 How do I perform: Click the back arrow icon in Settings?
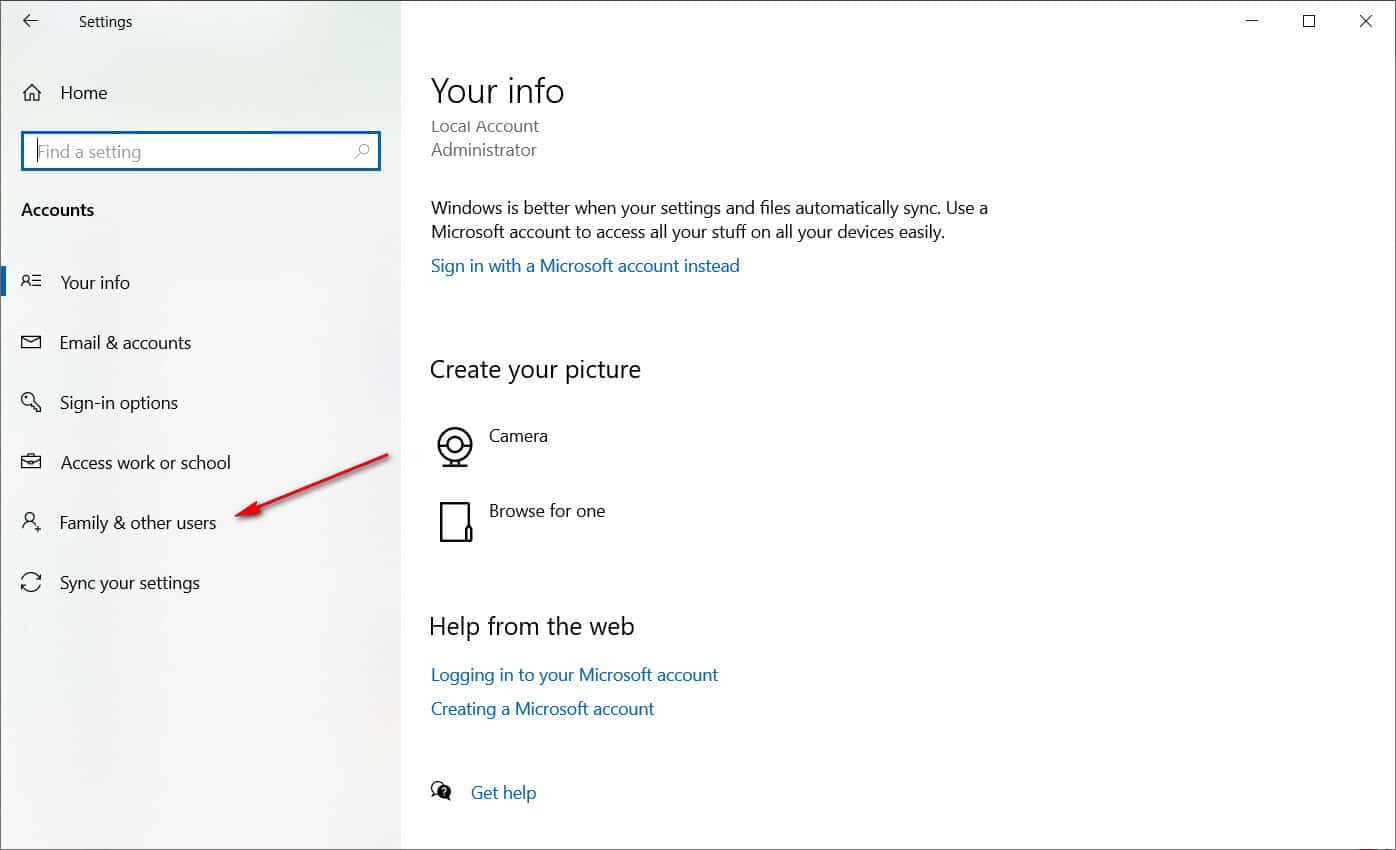30,21
